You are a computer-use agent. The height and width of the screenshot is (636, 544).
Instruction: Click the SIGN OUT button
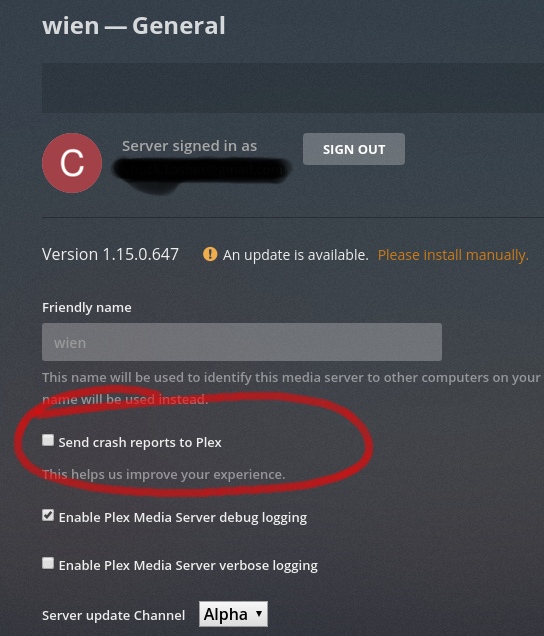pyautogui.click(x=354, y=149)
